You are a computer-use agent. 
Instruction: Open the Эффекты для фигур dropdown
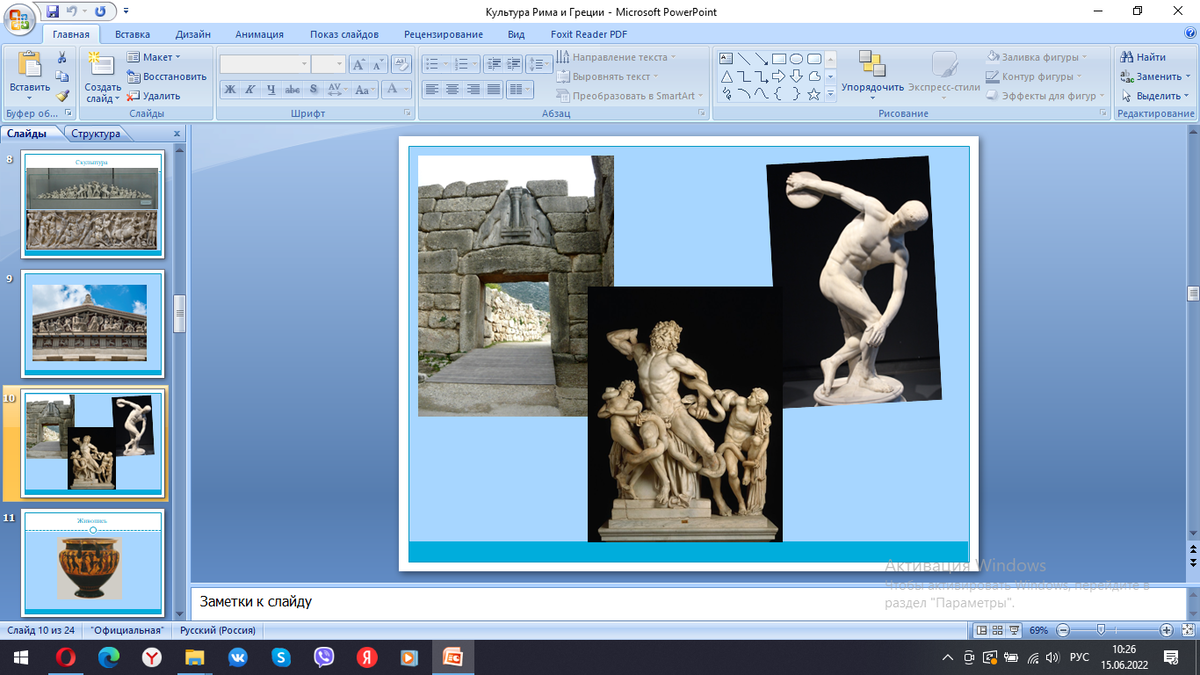(1046, 96)
